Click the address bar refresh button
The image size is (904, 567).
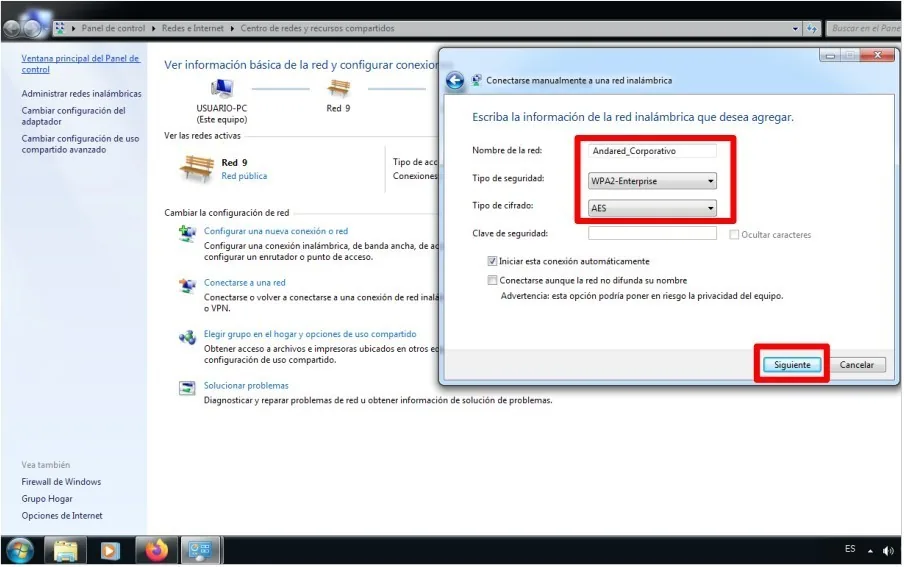812,28
